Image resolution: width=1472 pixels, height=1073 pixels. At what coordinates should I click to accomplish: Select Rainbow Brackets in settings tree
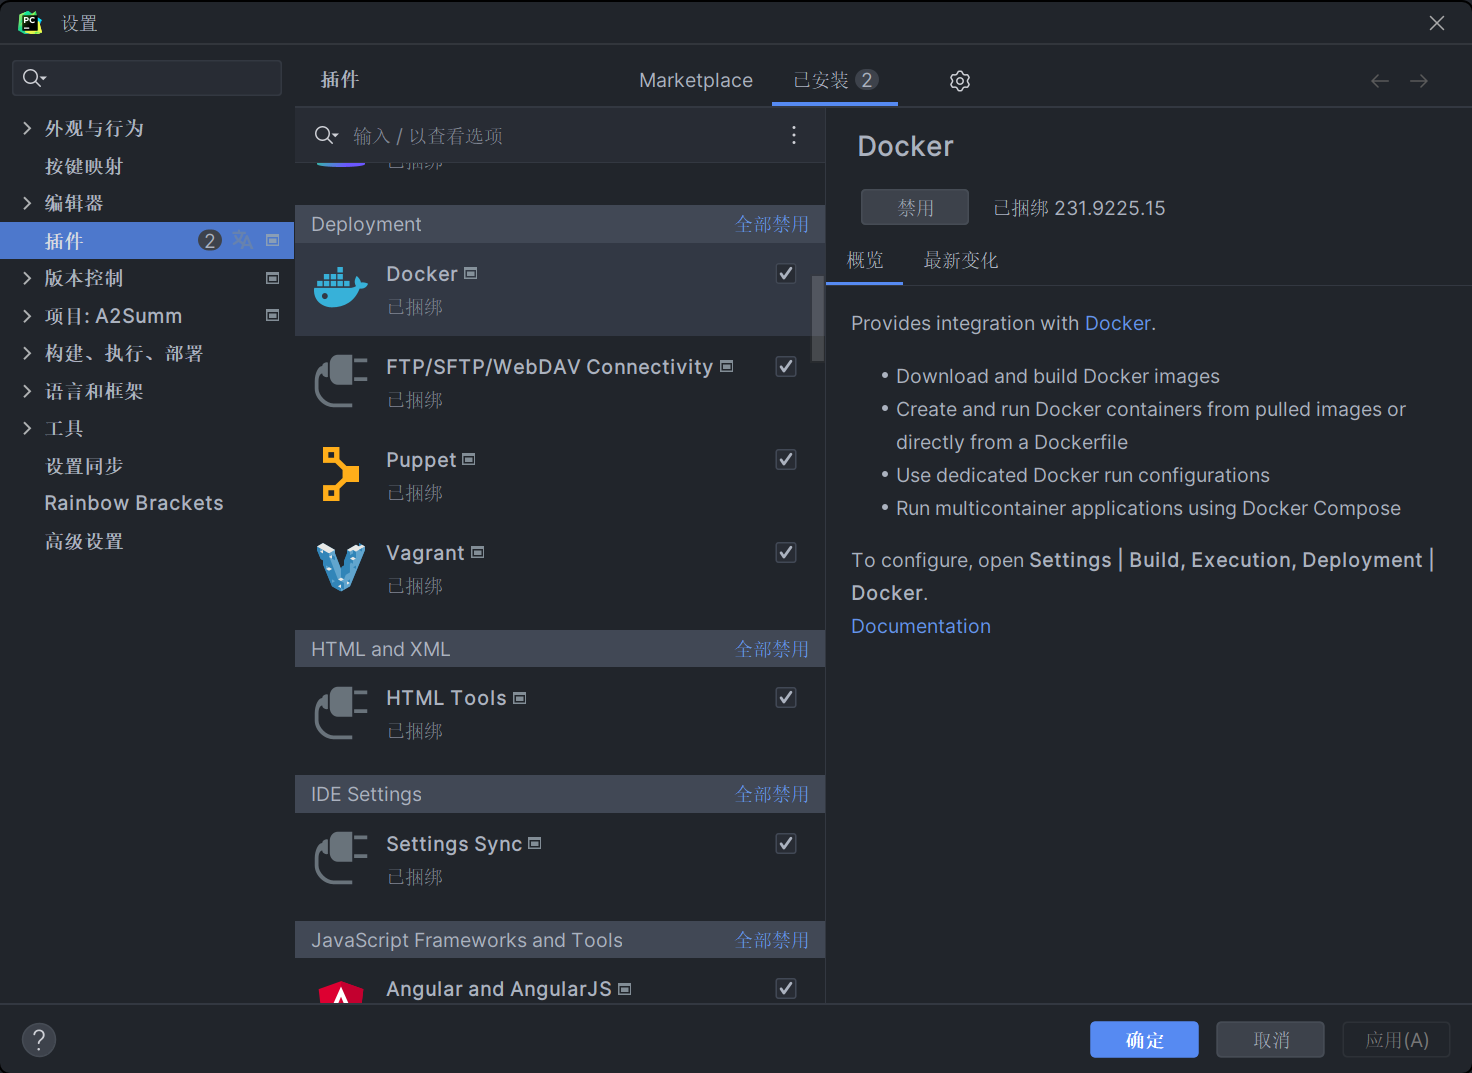point(134,503)
